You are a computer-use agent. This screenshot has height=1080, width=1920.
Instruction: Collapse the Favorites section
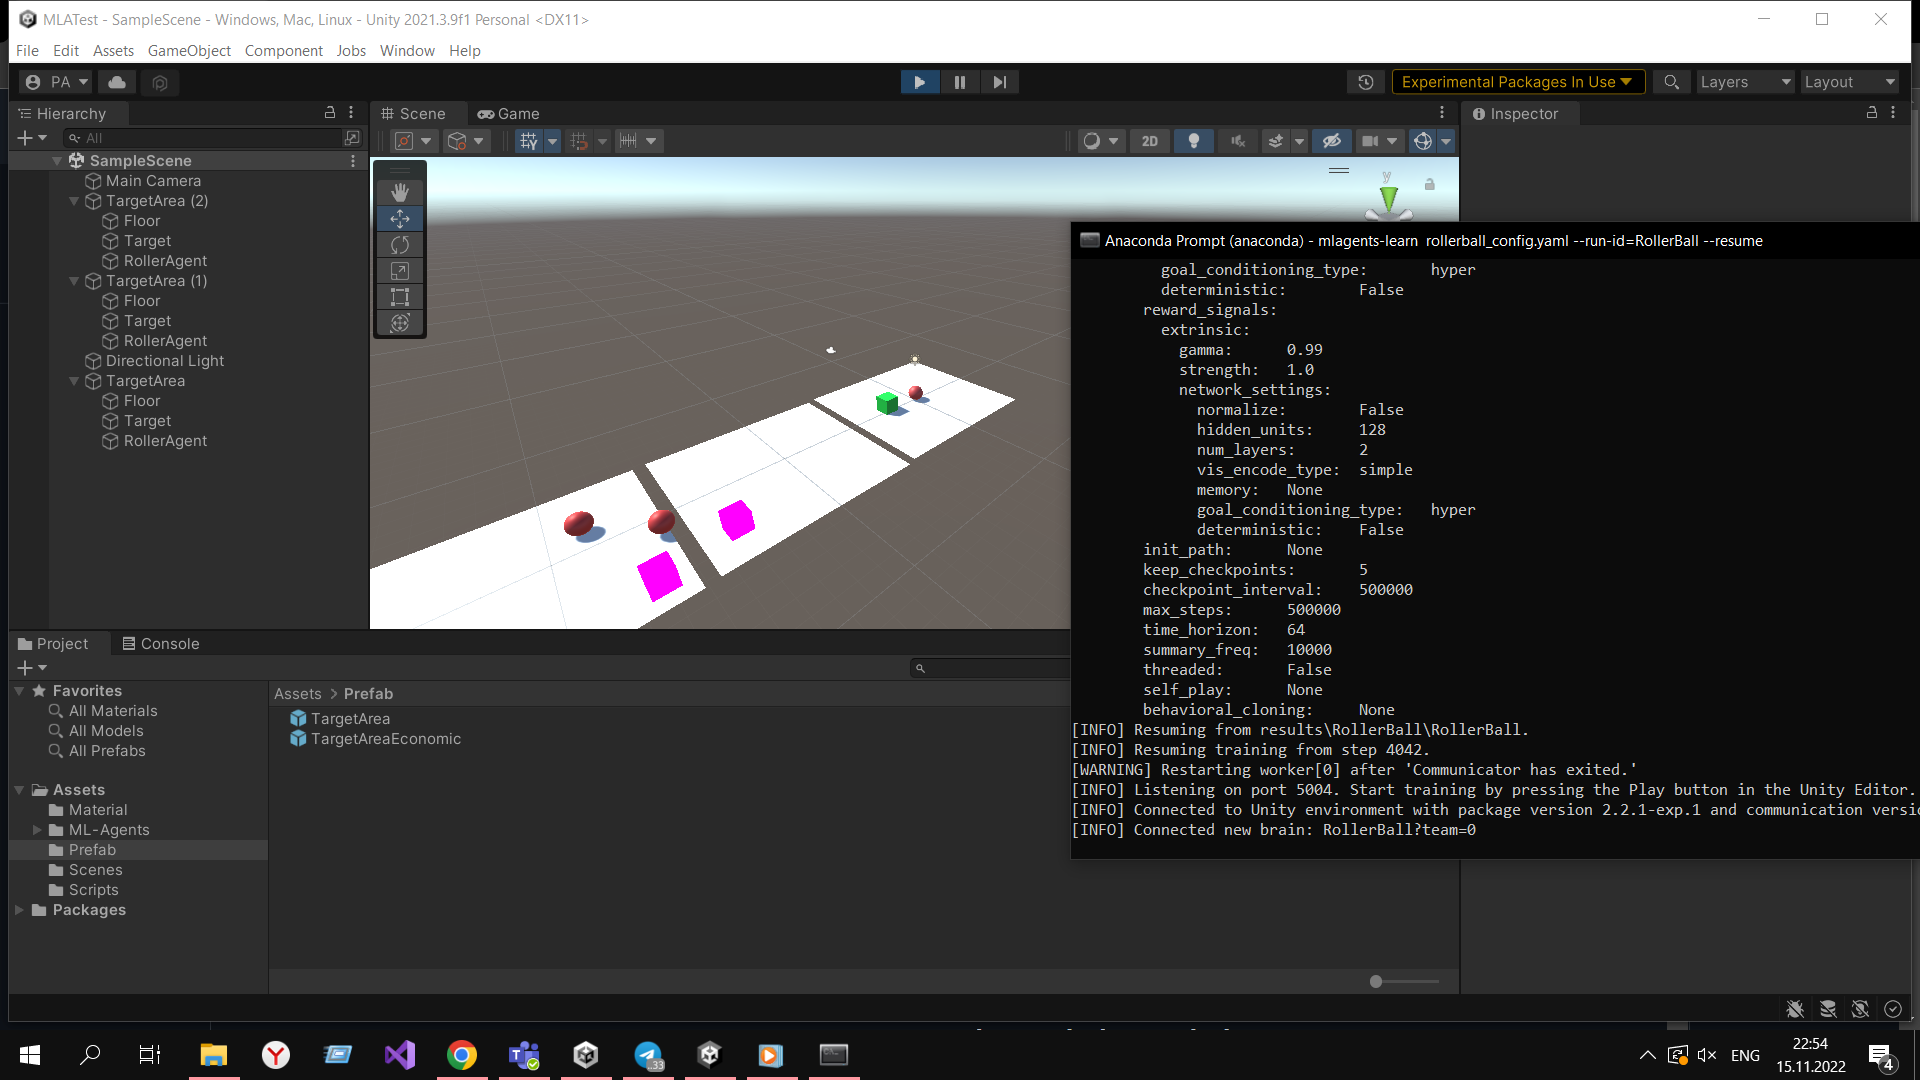pos(19,691)
